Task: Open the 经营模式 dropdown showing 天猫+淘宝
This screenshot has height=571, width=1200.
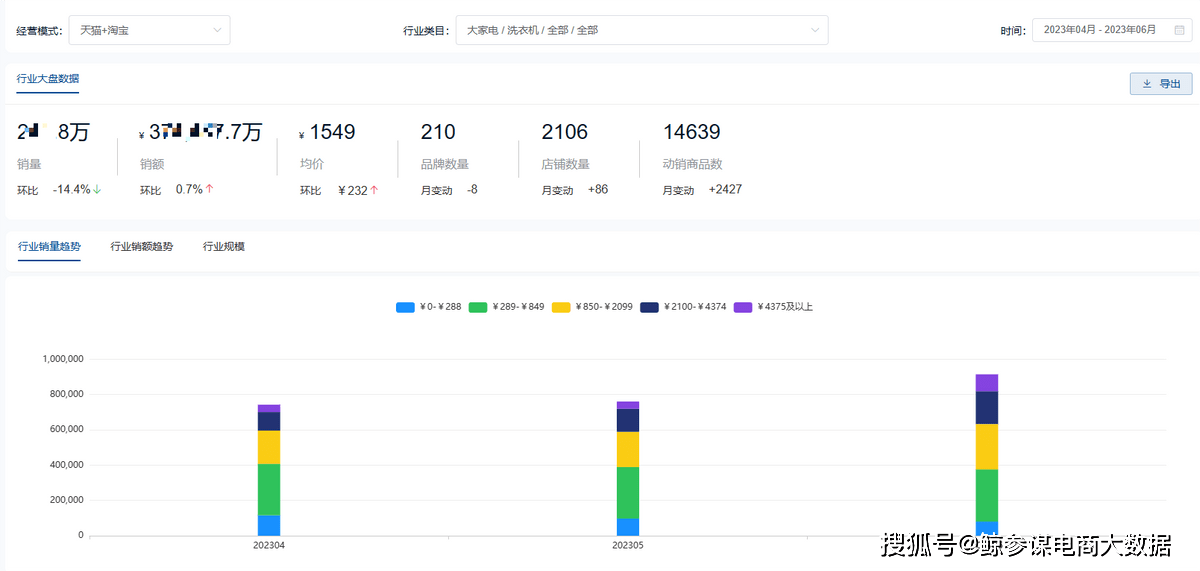Action: [149, 30]
